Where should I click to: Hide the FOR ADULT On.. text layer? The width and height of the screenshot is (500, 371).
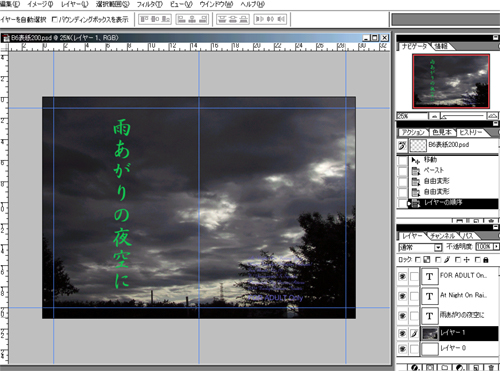(x=403, y=276)
